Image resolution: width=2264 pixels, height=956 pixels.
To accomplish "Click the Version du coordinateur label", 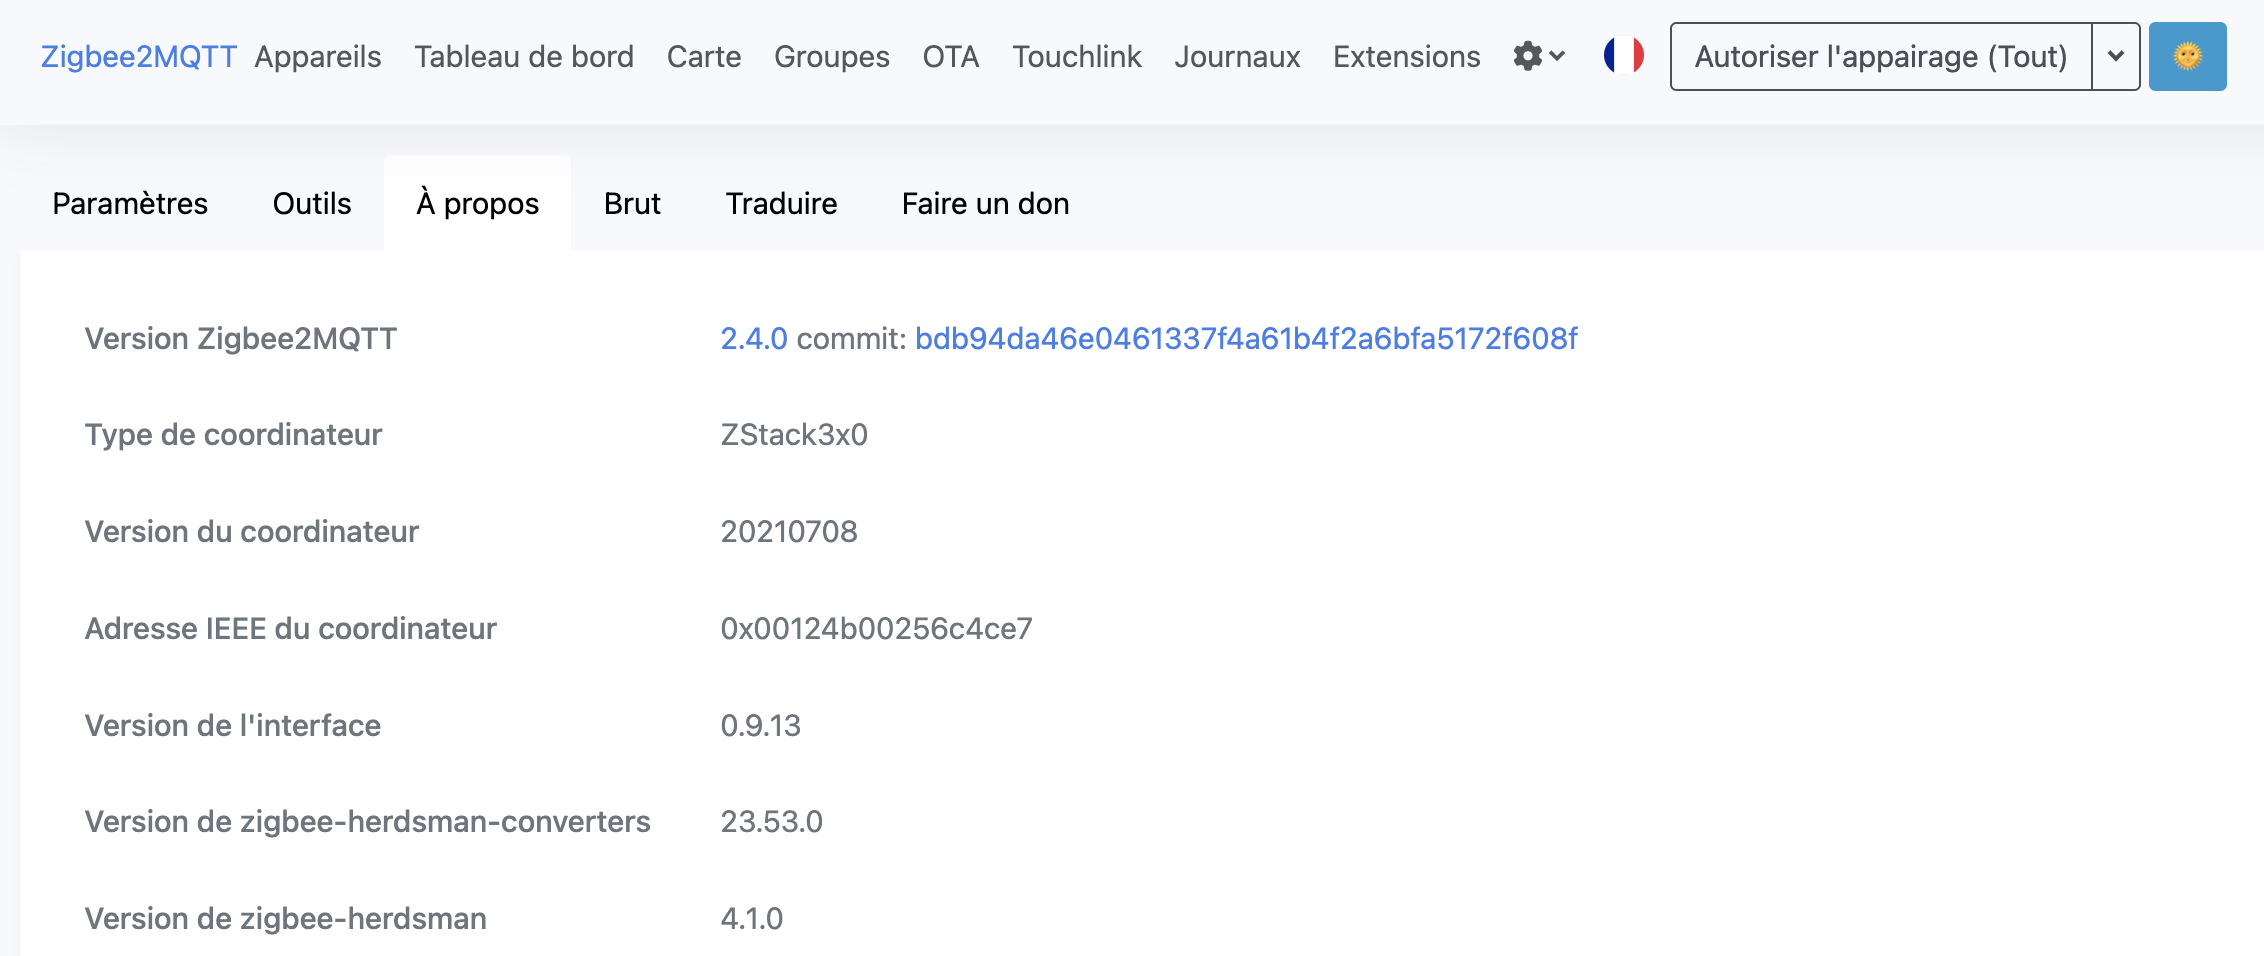I will 252,532.
